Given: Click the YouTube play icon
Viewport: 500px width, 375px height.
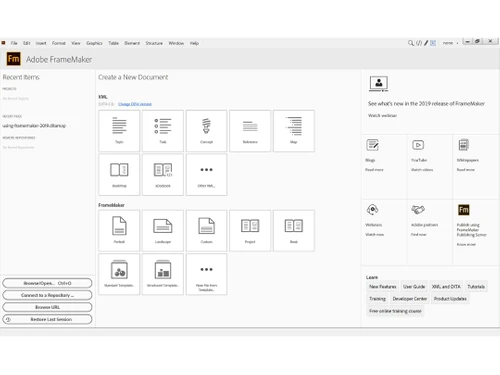Looking at the screenshot, I should point(418,145).
